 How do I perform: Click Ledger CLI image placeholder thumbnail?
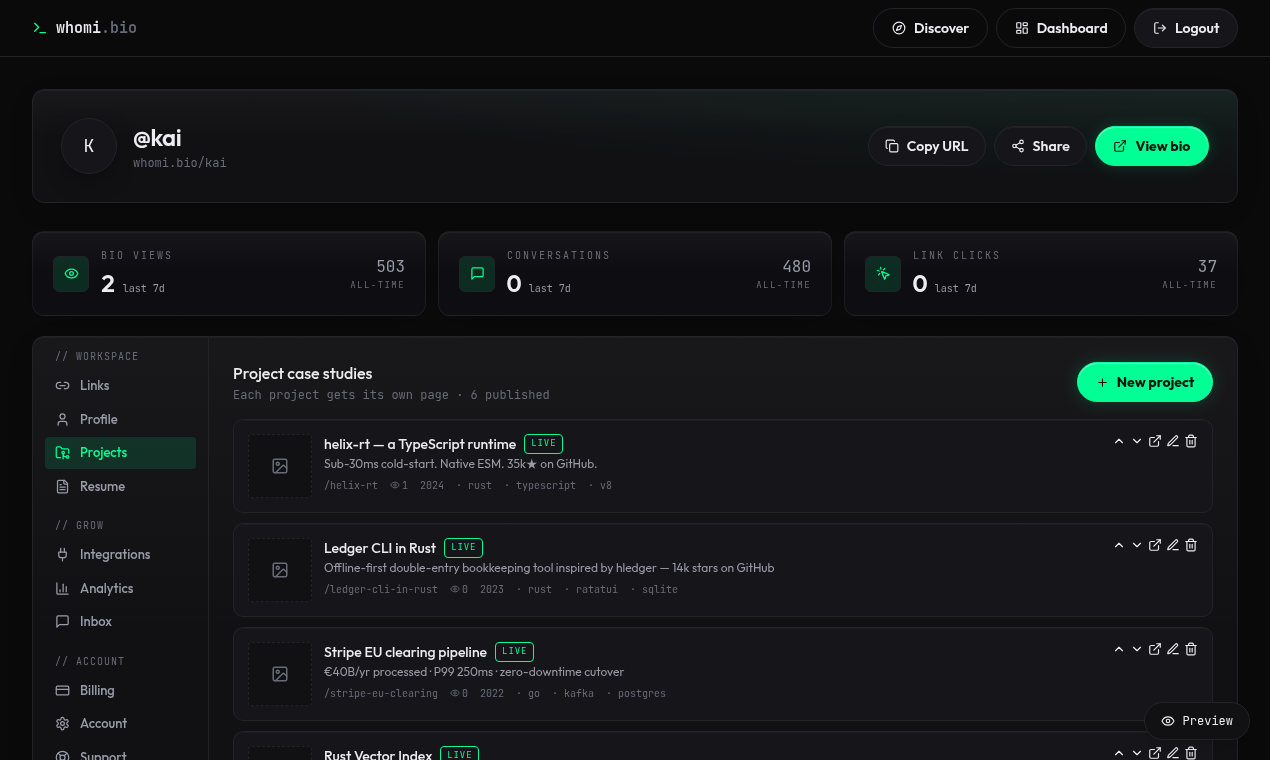pyautogui.click(x=280, y=570)
